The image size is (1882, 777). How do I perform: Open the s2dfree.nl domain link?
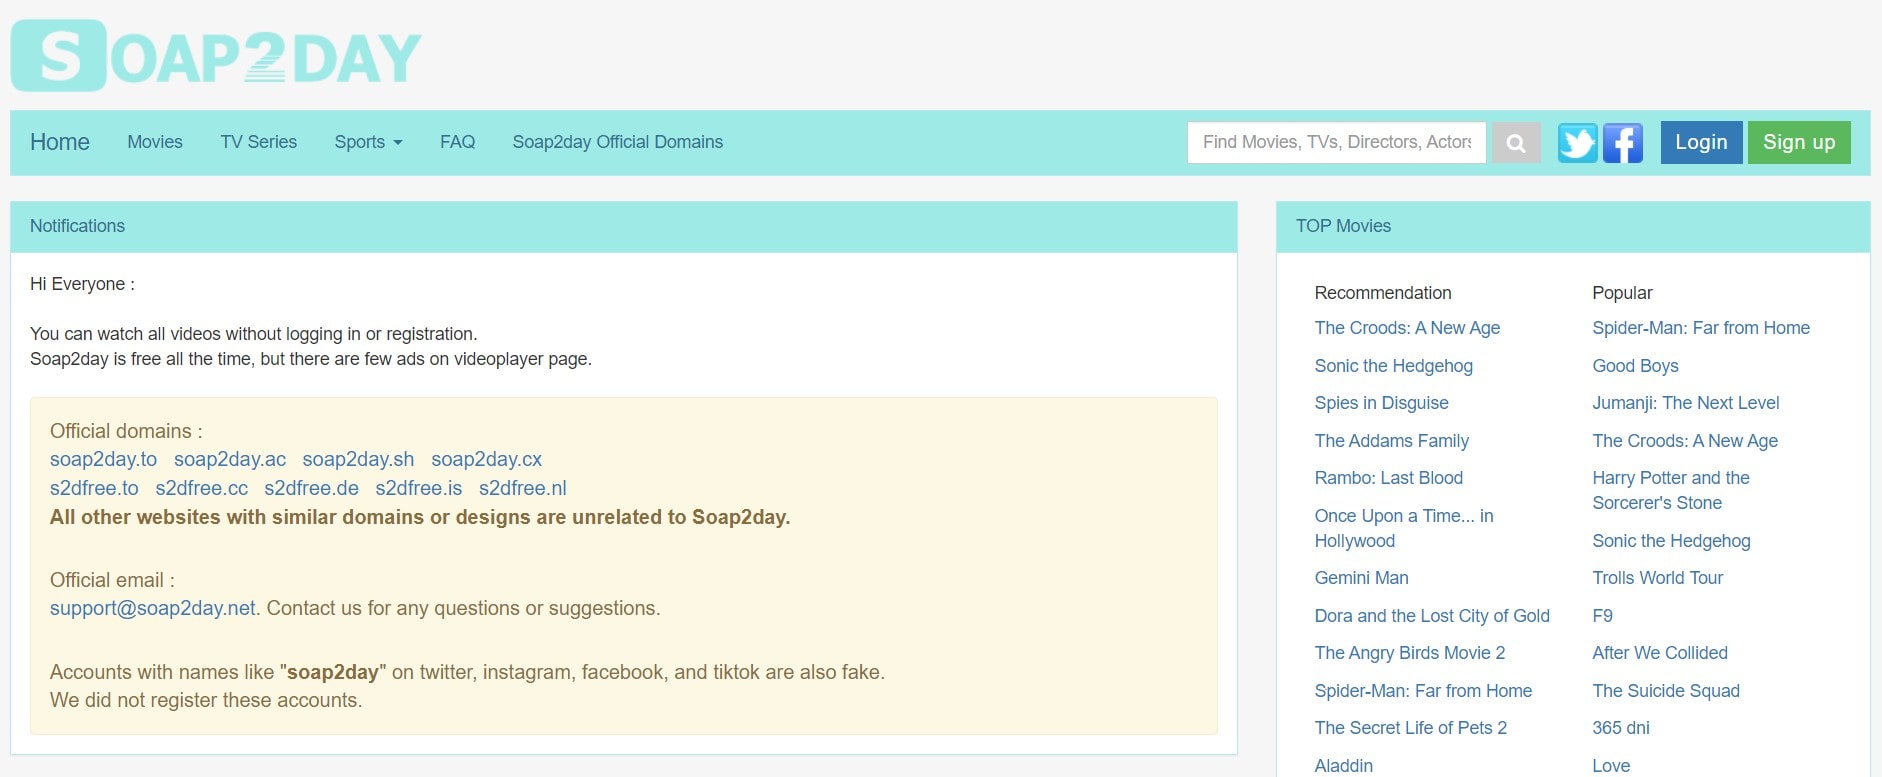(x=522, y=488)
